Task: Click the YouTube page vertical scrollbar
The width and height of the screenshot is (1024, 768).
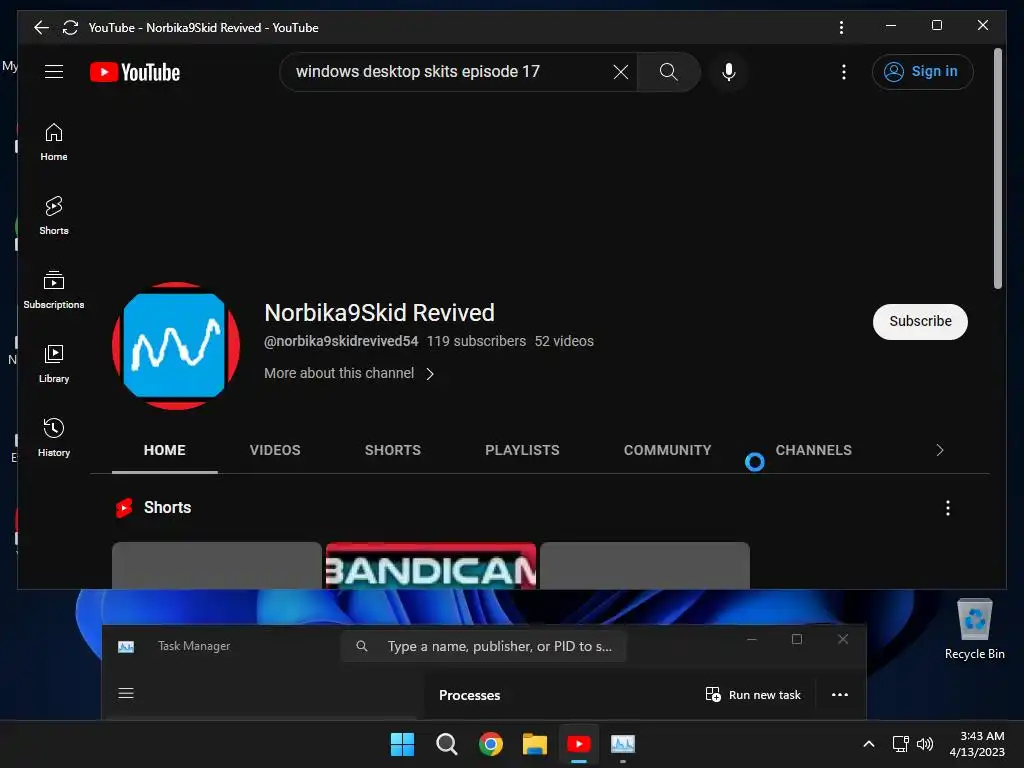Action: (x=997, y=168)
